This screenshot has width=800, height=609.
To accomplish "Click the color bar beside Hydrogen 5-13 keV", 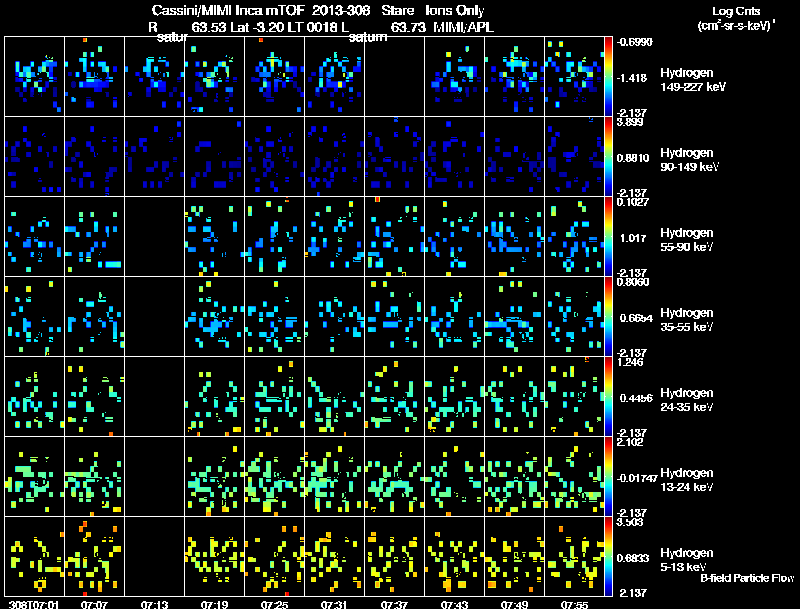I will pos(608,557).
